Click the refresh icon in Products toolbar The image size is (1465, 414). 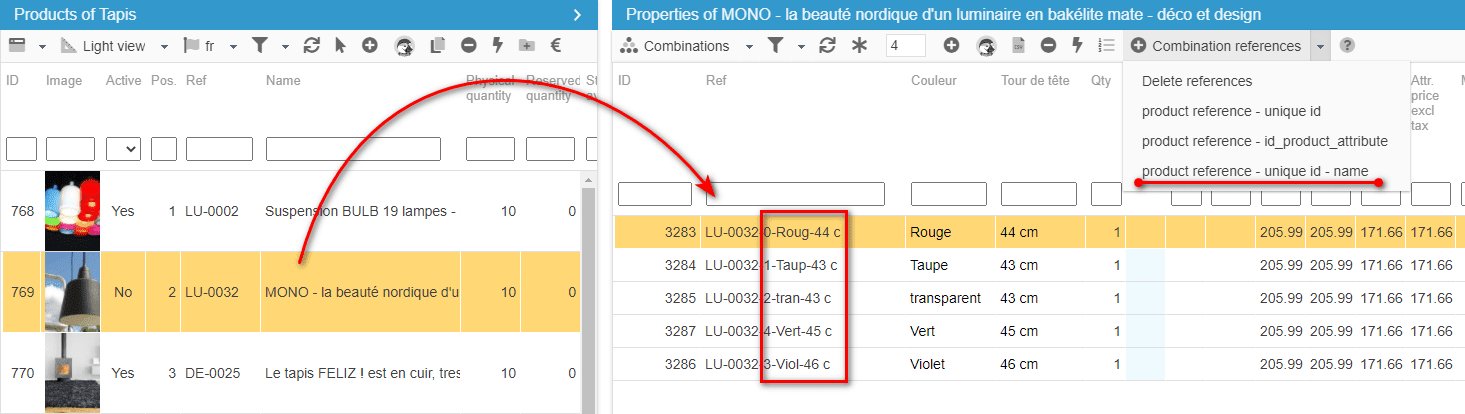312,46
